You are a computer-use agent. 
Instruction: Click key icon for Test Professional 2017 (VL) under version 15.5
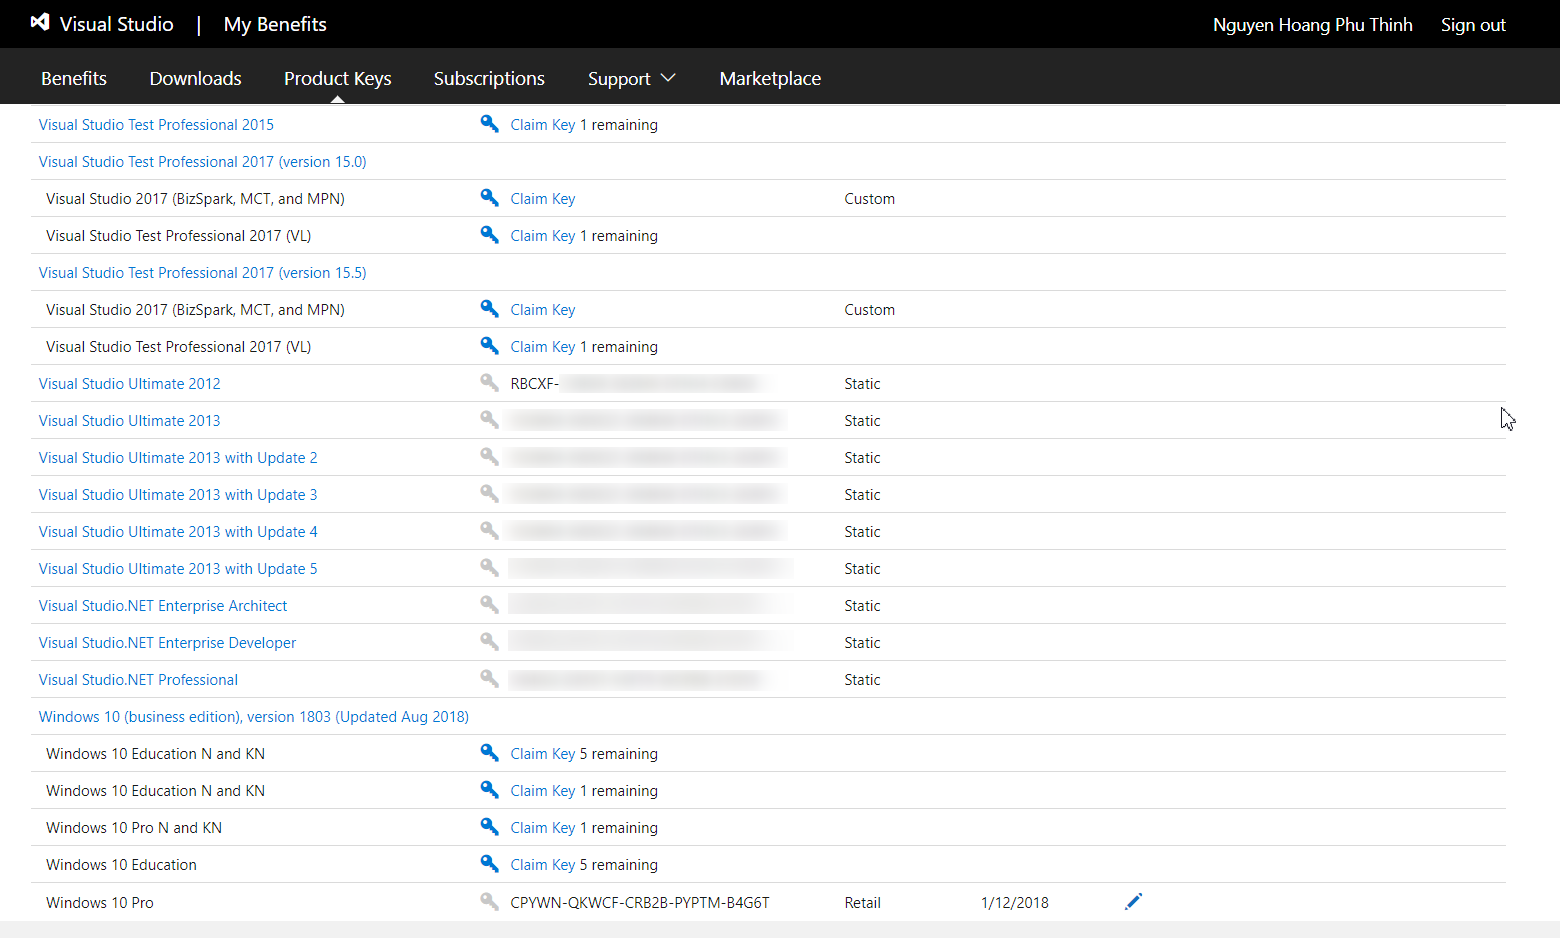point(489,346)
